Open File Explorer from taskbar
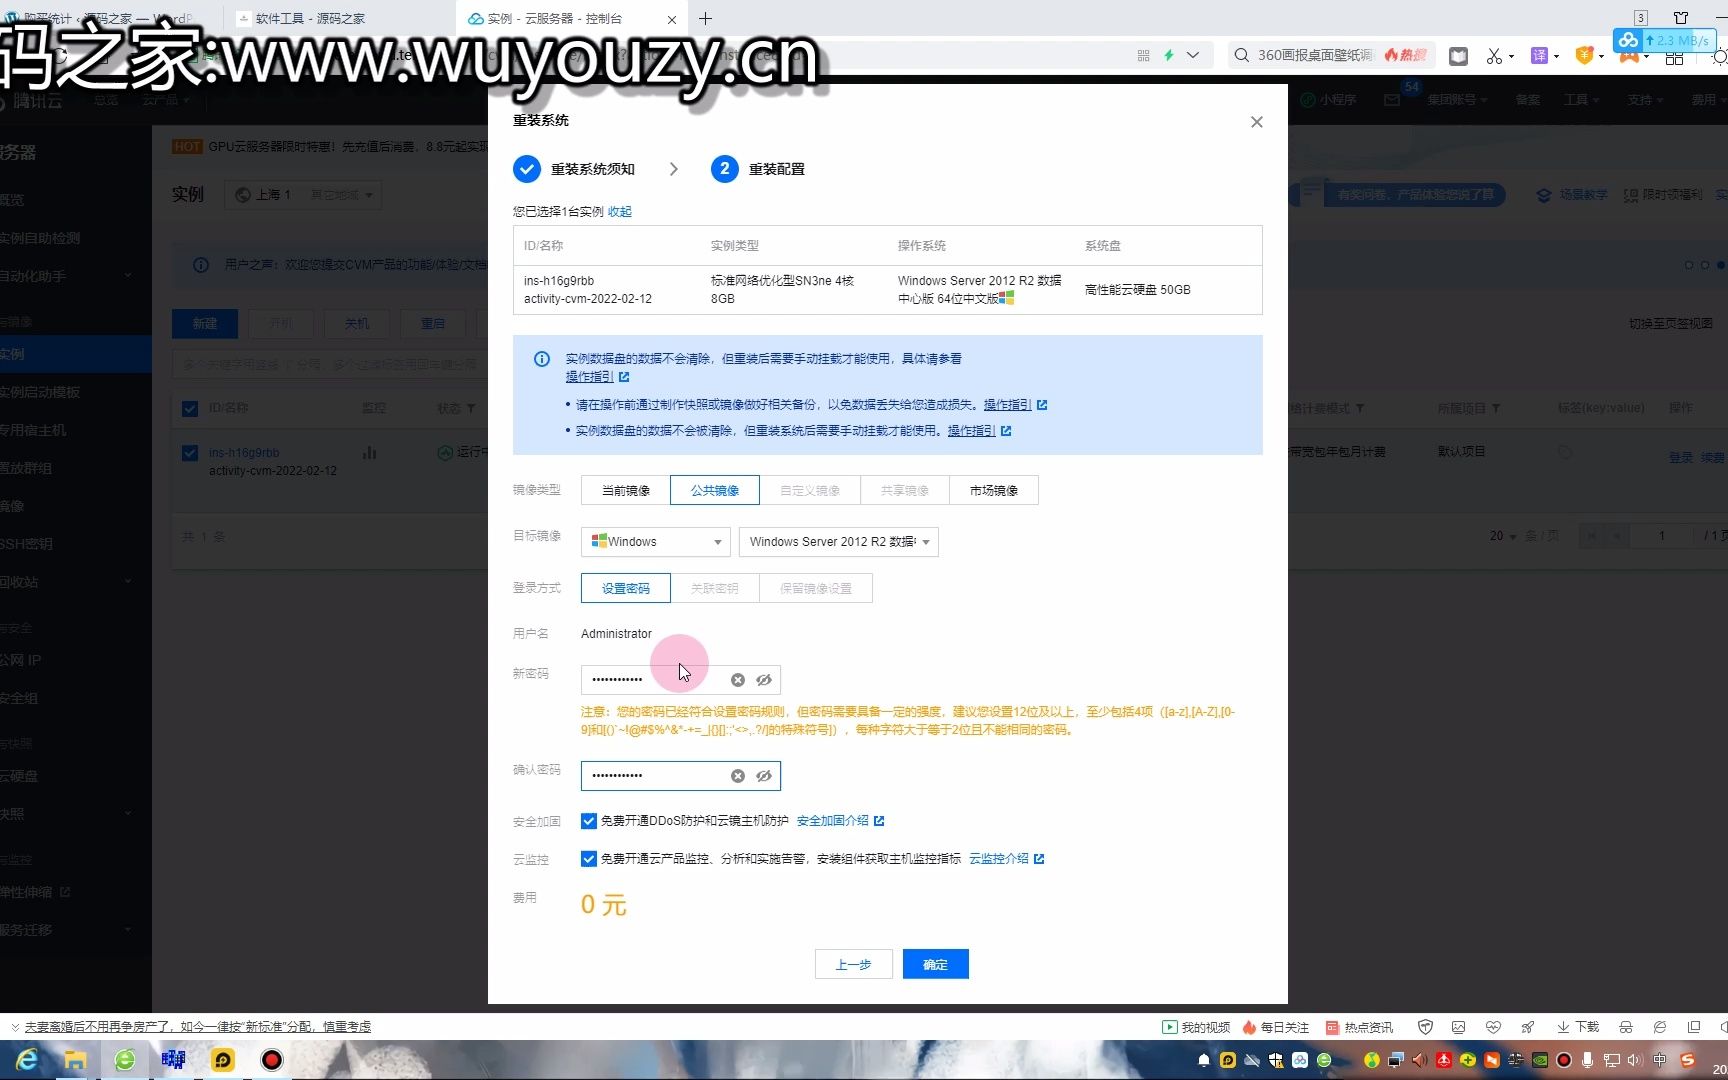Viewport: 1728px width, 1080px height. (x=75, y=1060)
